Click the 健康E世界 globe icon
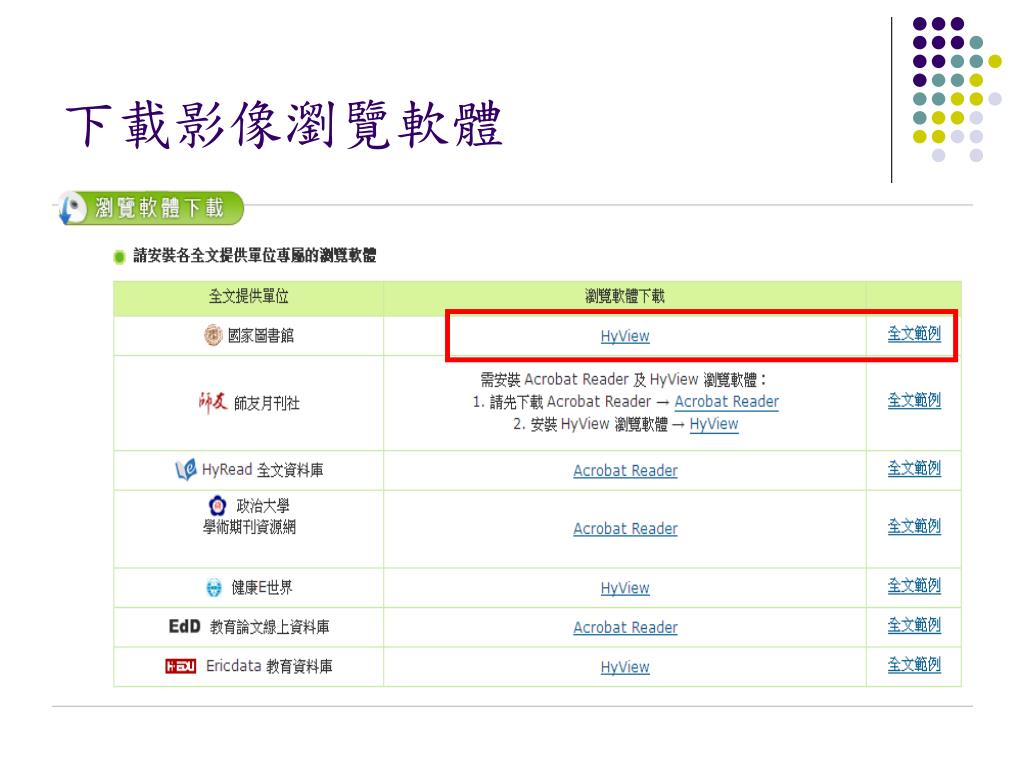The width and height of the screenshot is (1024, 768). tap(214, 588)
